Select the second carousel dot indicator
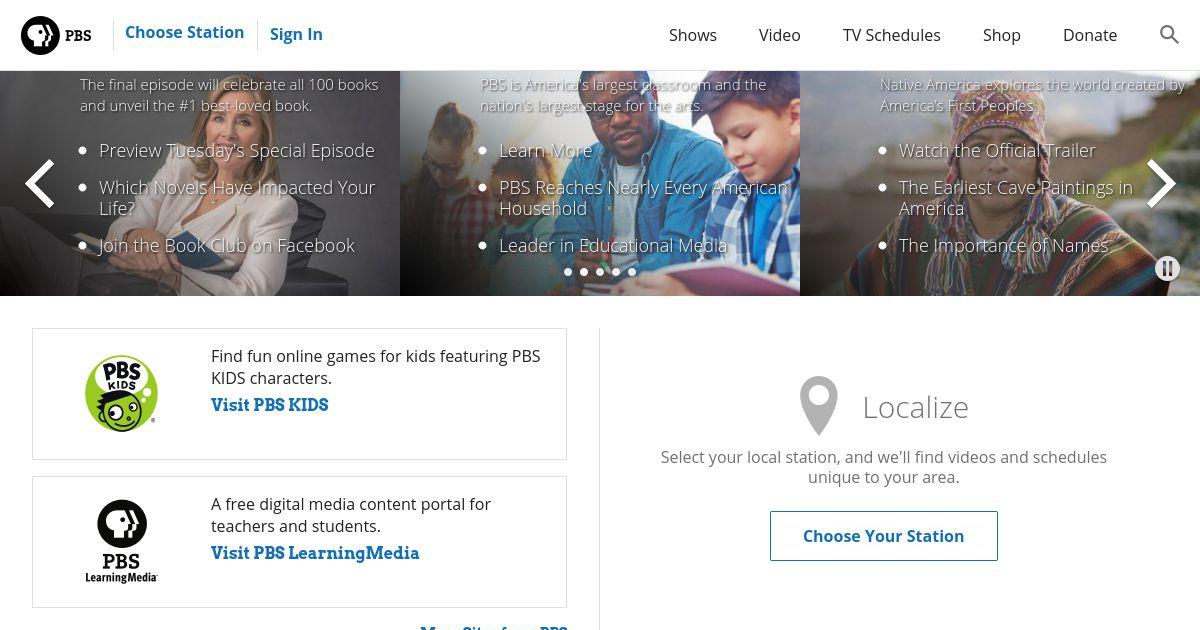 (x=584, y=272)
